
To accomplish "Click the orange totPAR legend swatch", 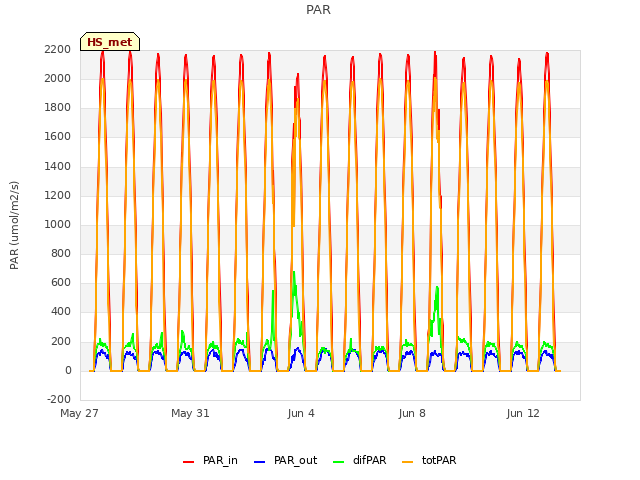I will [408, 462].
